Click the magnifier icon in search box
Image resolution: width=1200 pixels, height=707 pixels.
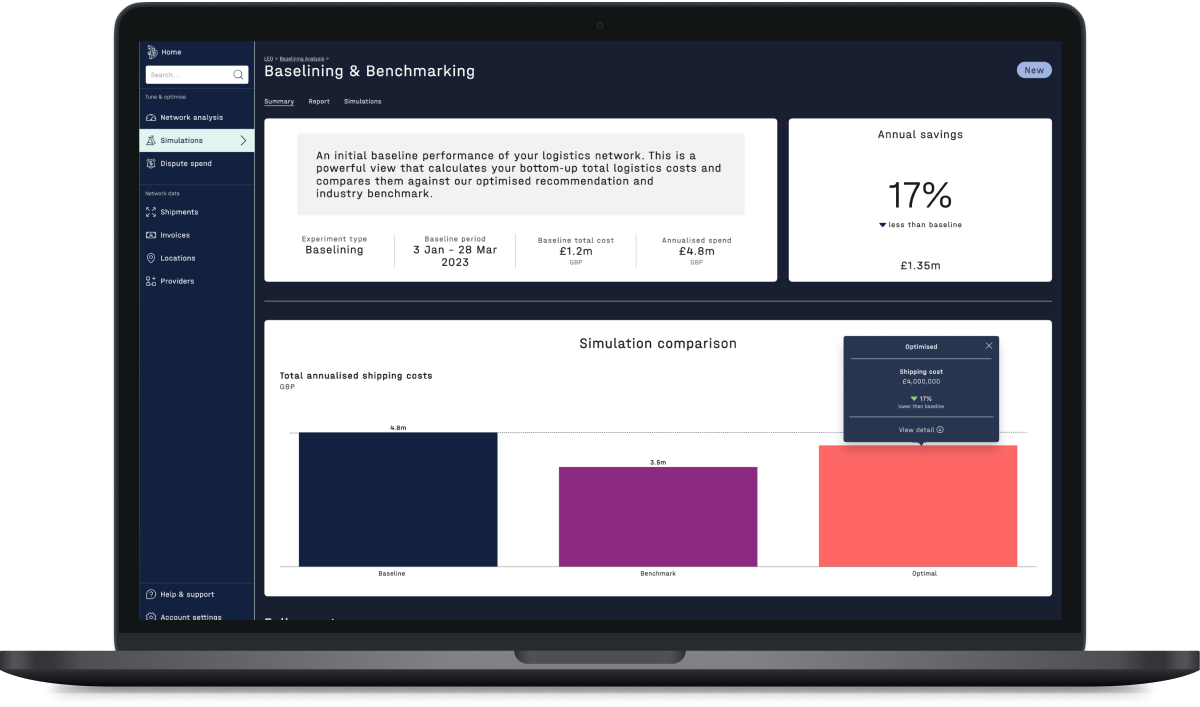[238, 75]
